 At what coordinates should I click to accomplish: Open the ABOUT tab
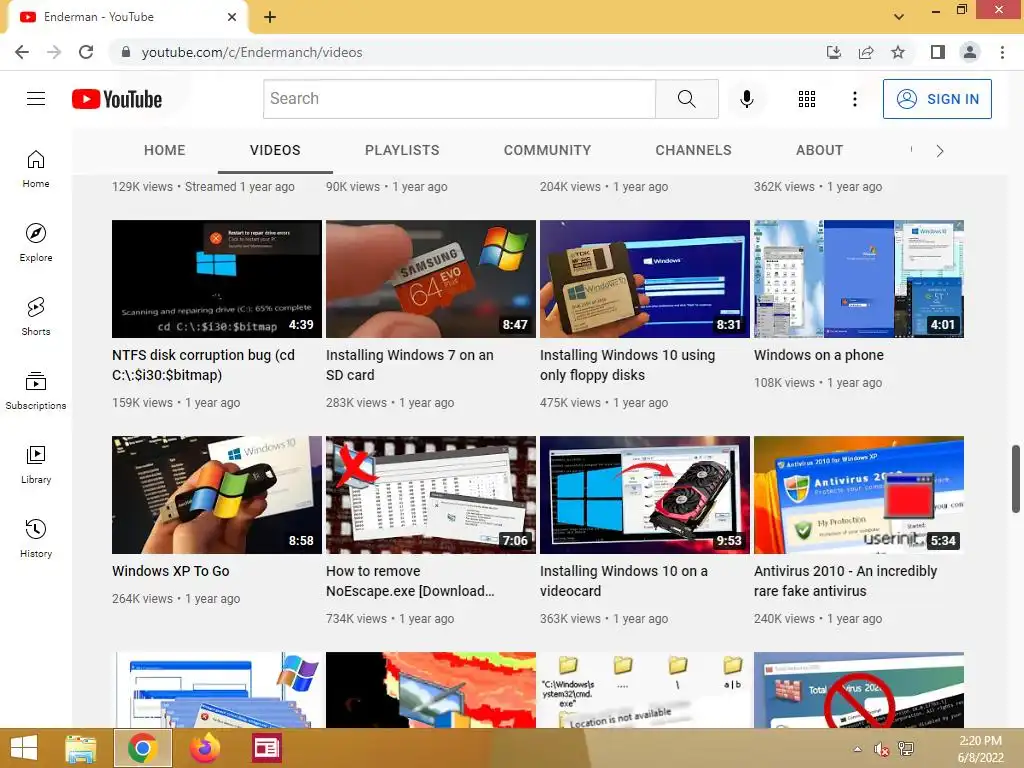820,150
